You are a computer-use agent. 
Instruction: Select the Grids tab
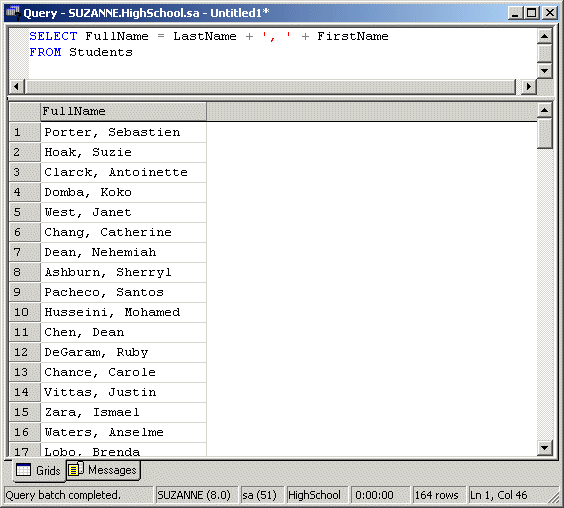[x=39, y=470]
